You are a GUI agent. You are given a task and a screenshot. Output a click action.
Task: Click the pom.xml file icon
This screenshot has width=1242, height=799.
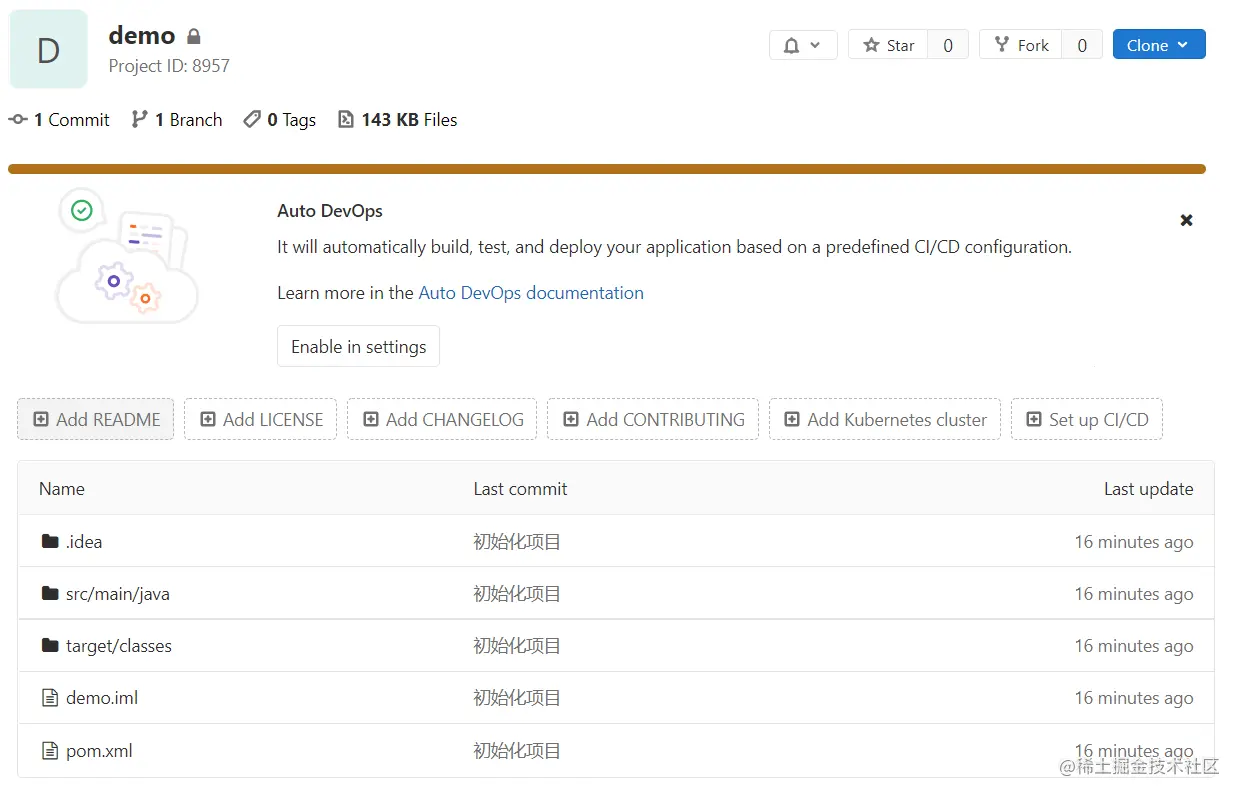[50, 751]
